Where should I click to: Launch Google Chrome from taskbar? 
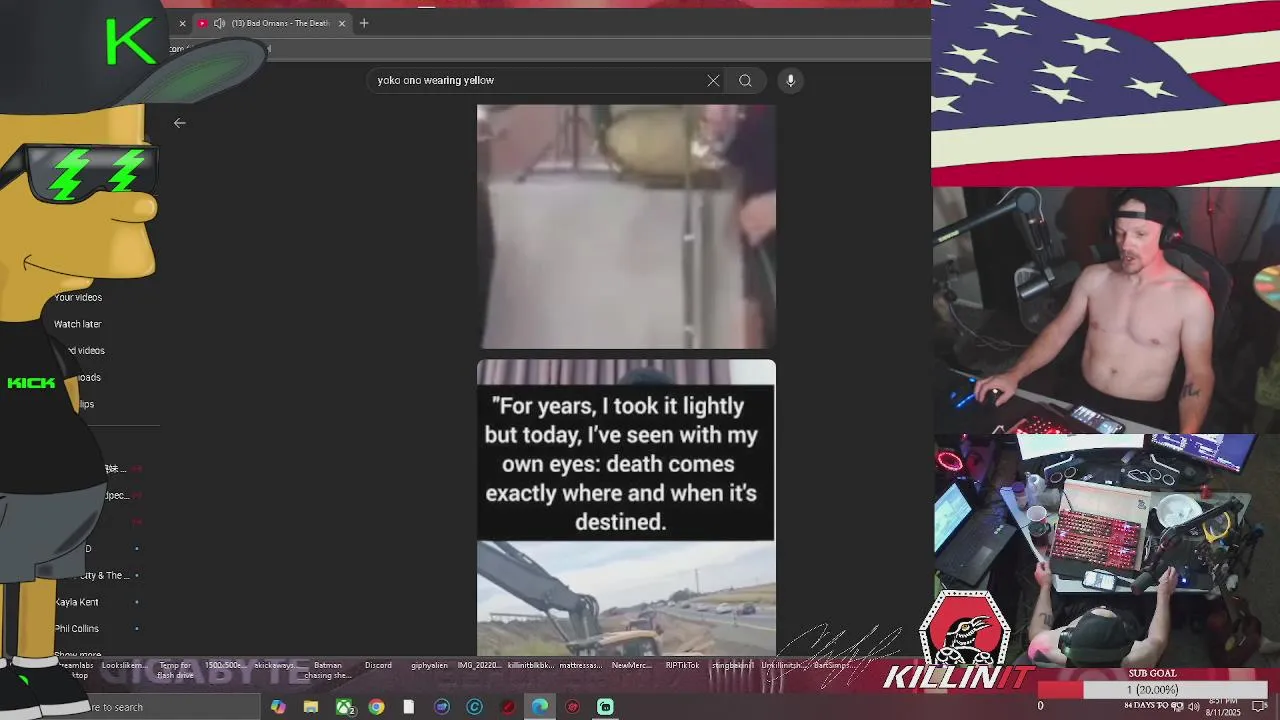pyautogui.click(x=376, y=707)
